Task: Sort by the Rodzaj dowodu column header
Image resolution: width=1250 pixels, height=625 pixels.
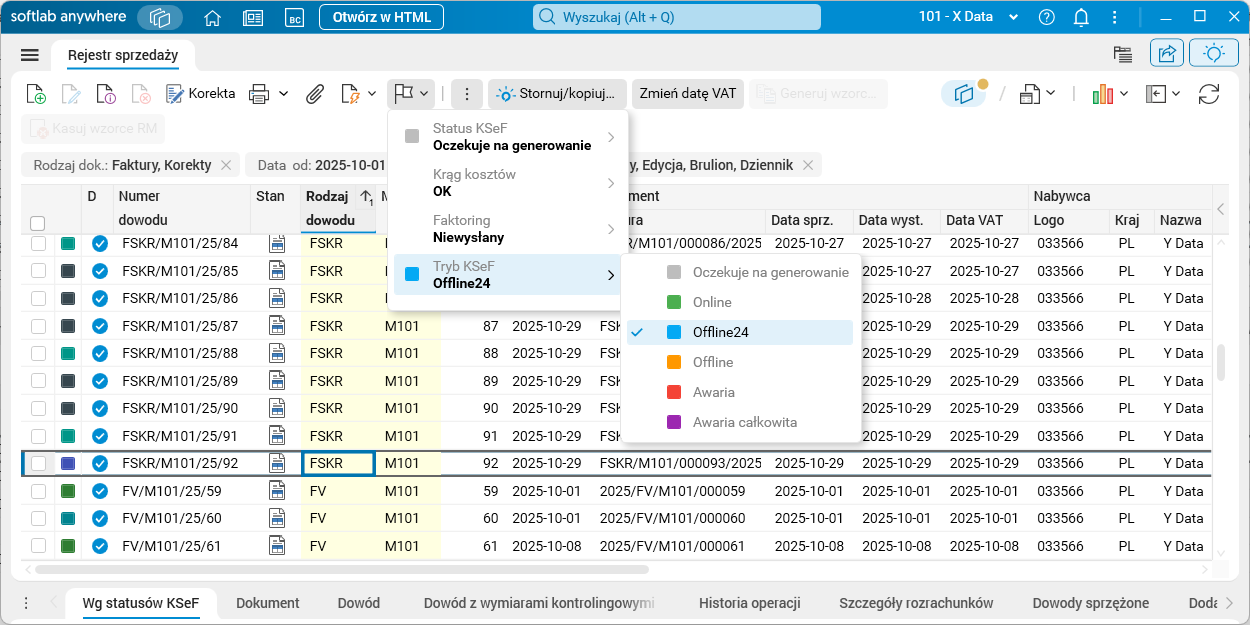Action: 338,208
